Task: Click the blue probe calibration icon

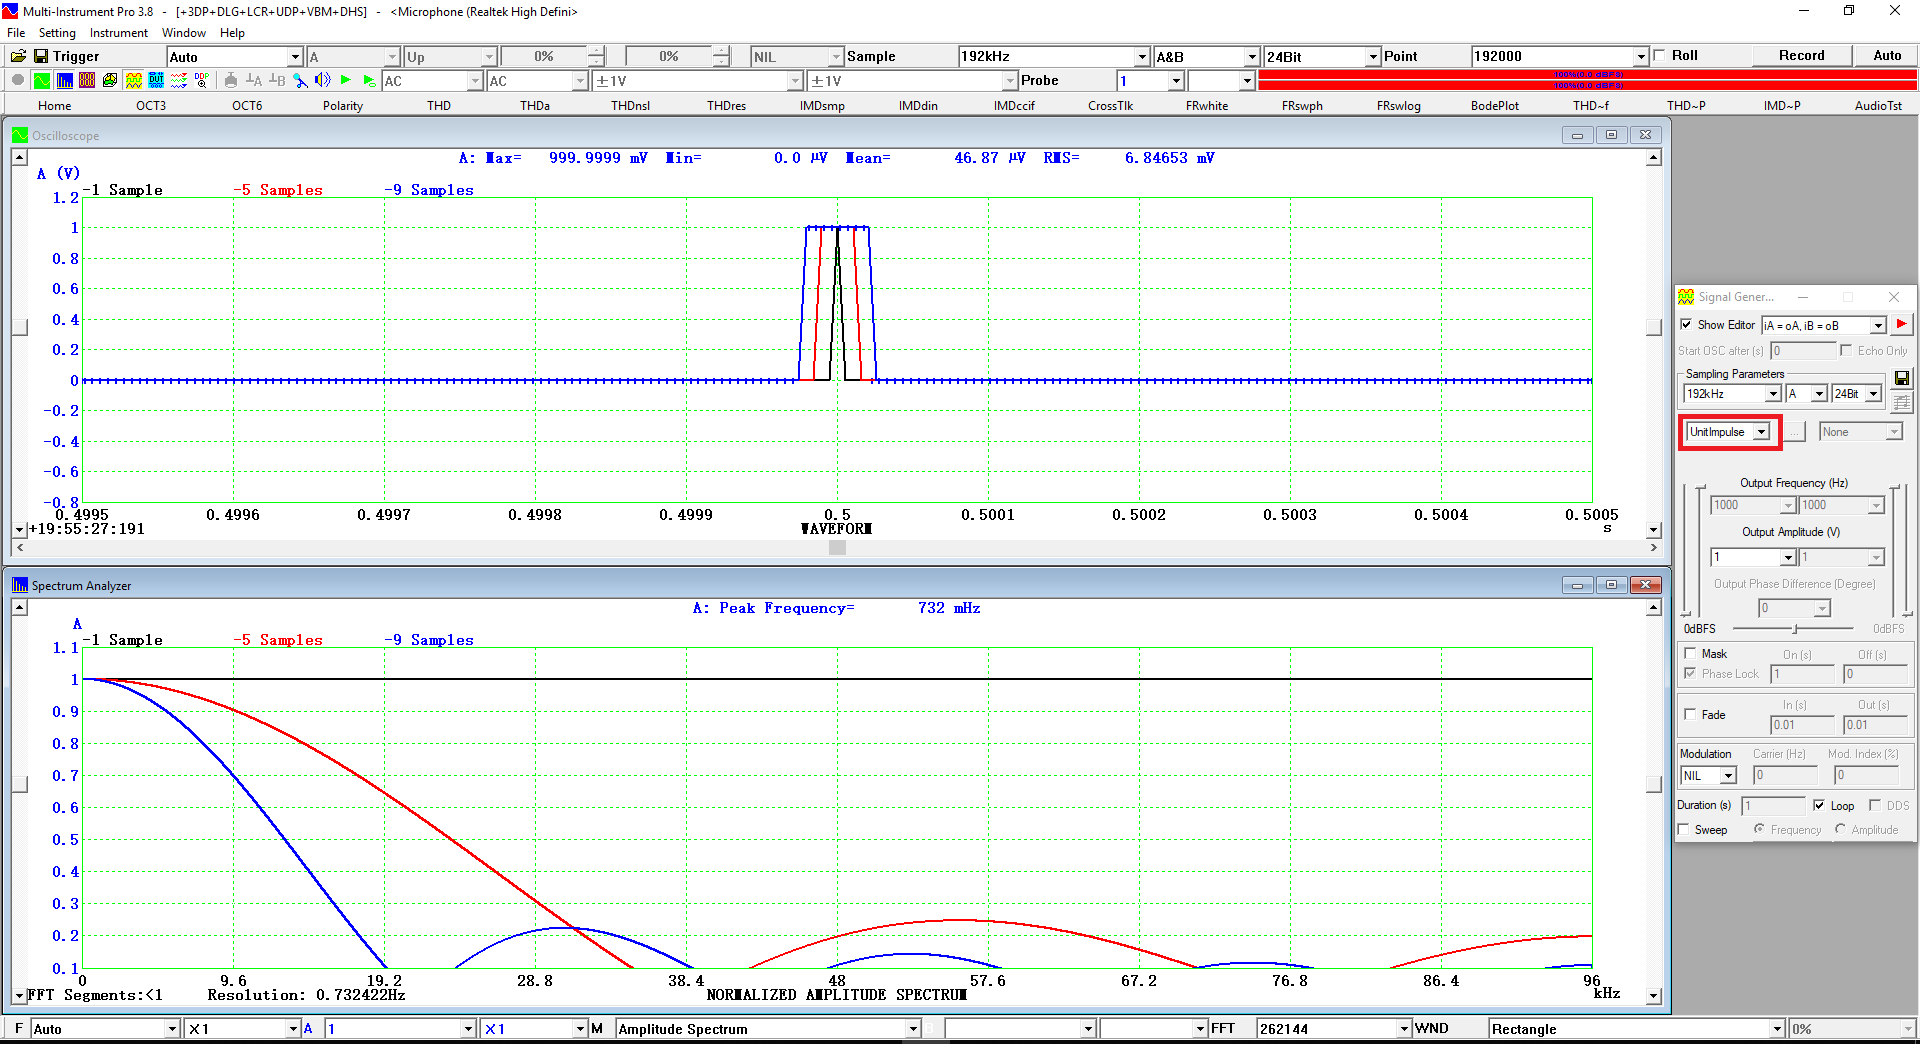Action: 300,80
